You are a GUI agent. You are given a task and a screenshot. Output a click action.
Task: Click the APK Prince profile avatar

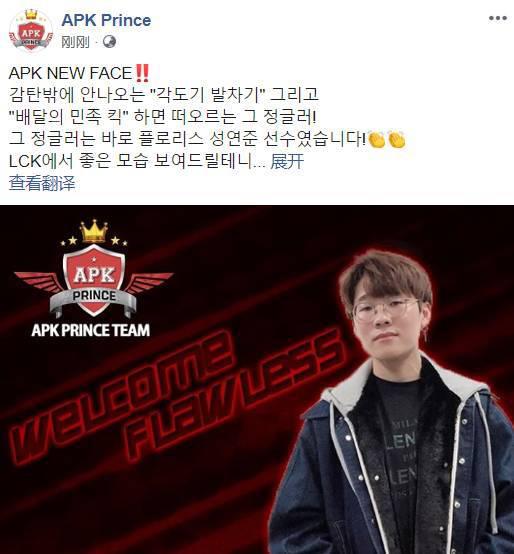(x=31, y=31)
